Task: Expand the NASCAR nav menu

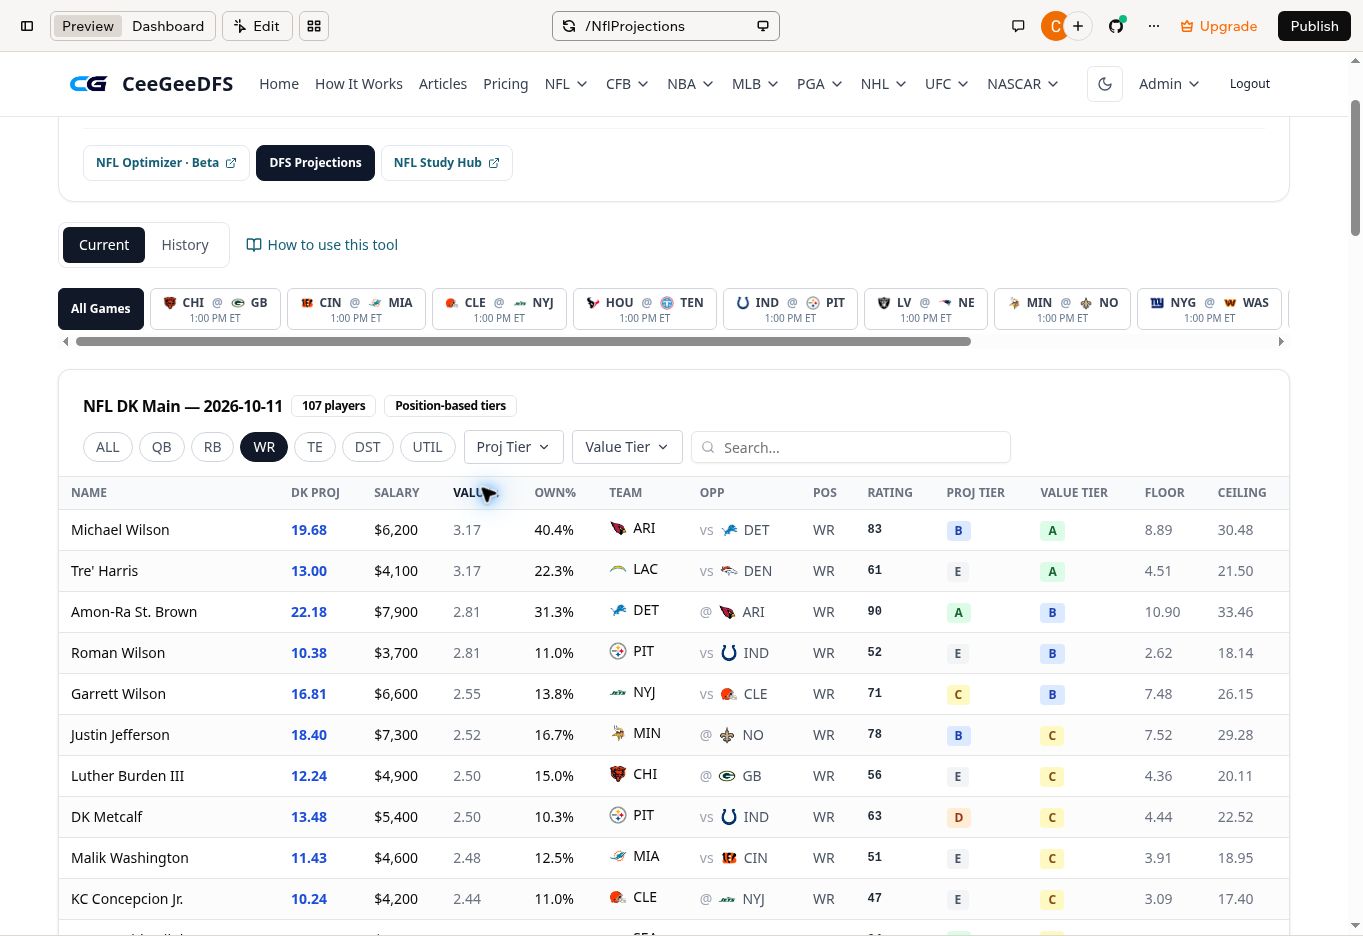Action: (x=1023, y=84)
